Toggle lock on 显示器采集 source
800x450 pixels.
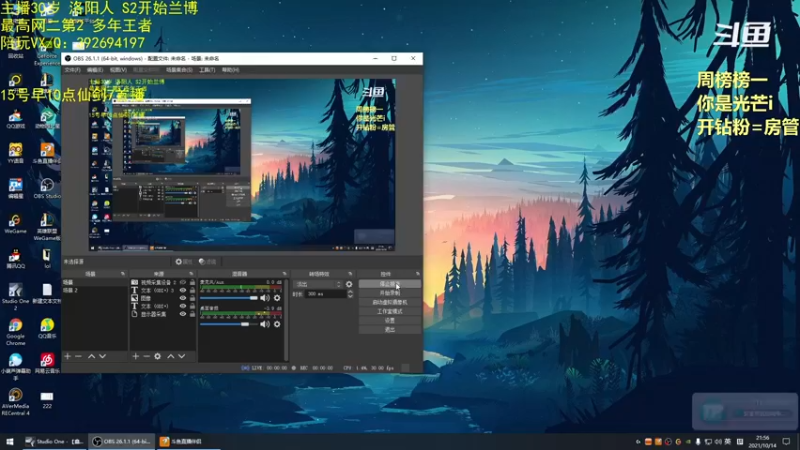pos(192,314)
